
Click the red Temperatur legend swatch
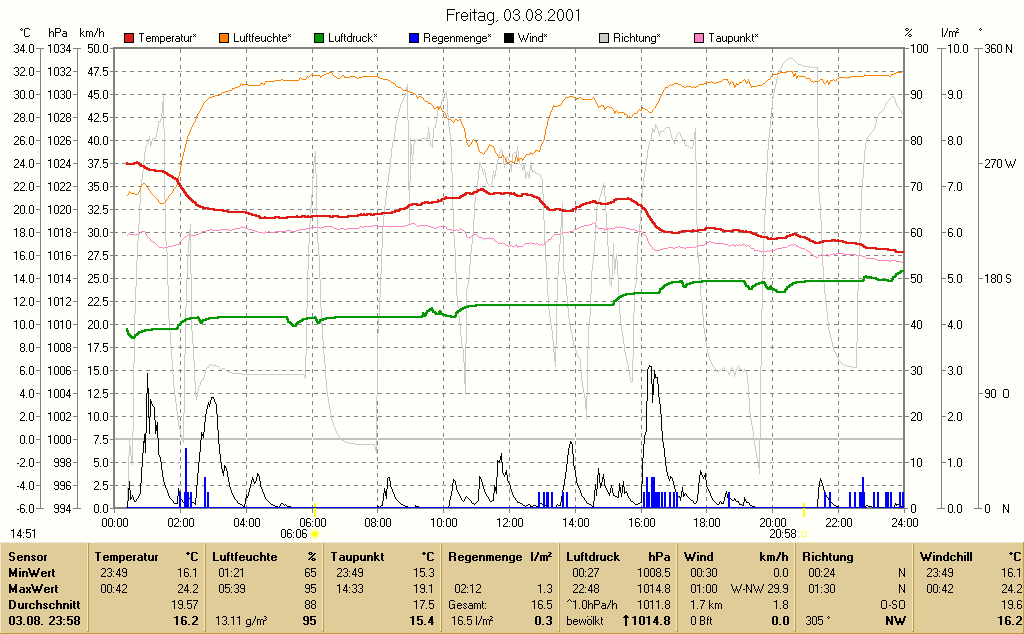coord(129,39)
